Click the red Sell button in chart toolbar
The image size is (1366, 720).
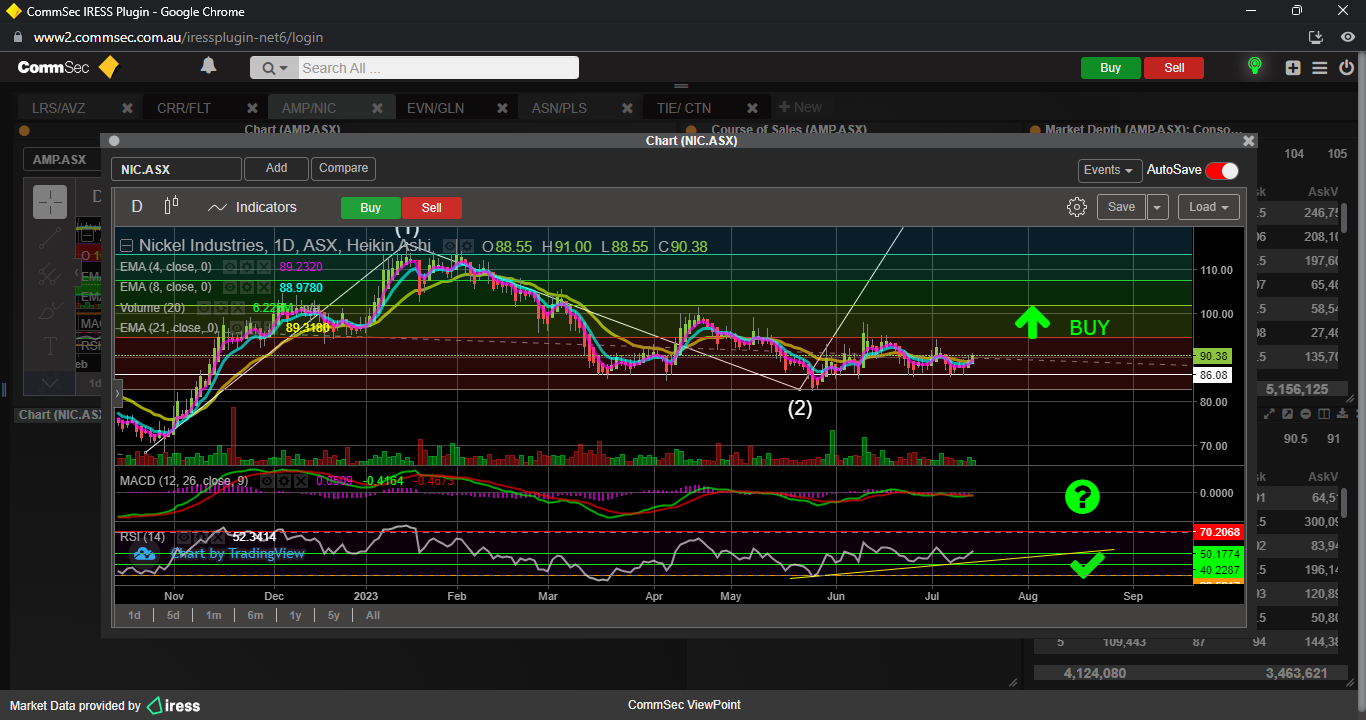pyautogui.click(x=431, y=208)
